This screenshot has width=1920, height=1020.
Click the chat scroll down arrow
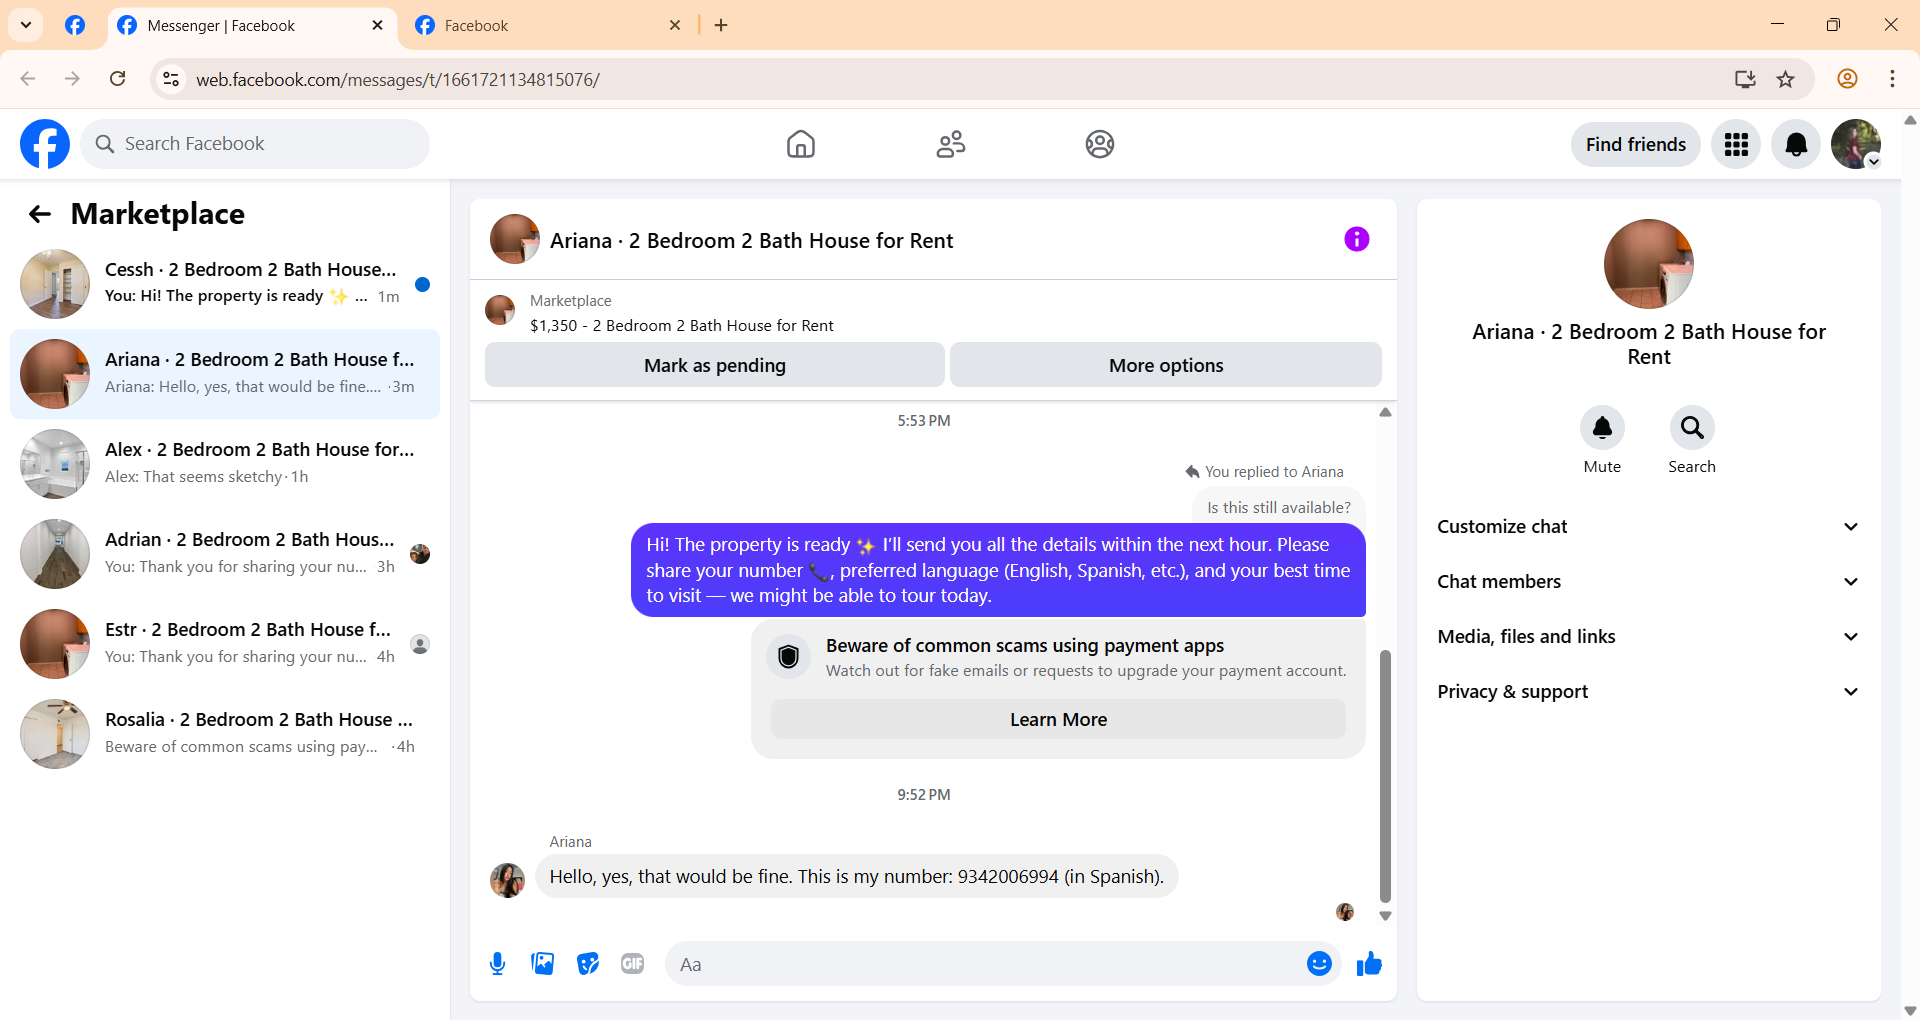click(x=1385, y=916)
